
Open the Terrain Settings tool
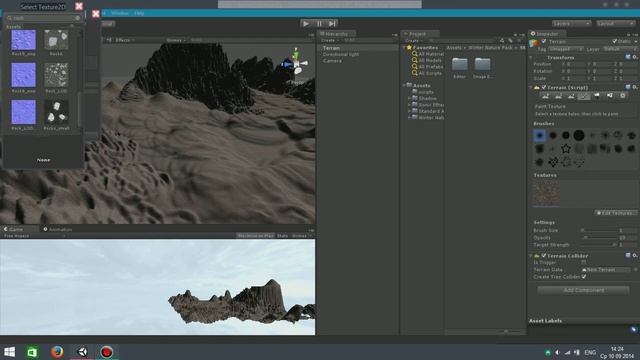tap(622, 96)
